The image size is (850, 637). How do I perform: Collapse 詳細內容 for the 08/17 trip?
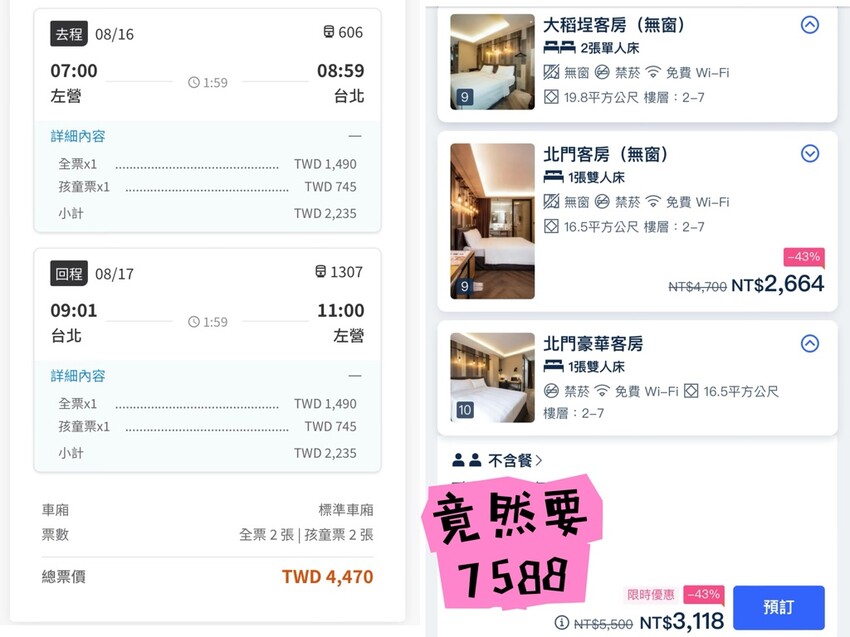coord(355,376)
